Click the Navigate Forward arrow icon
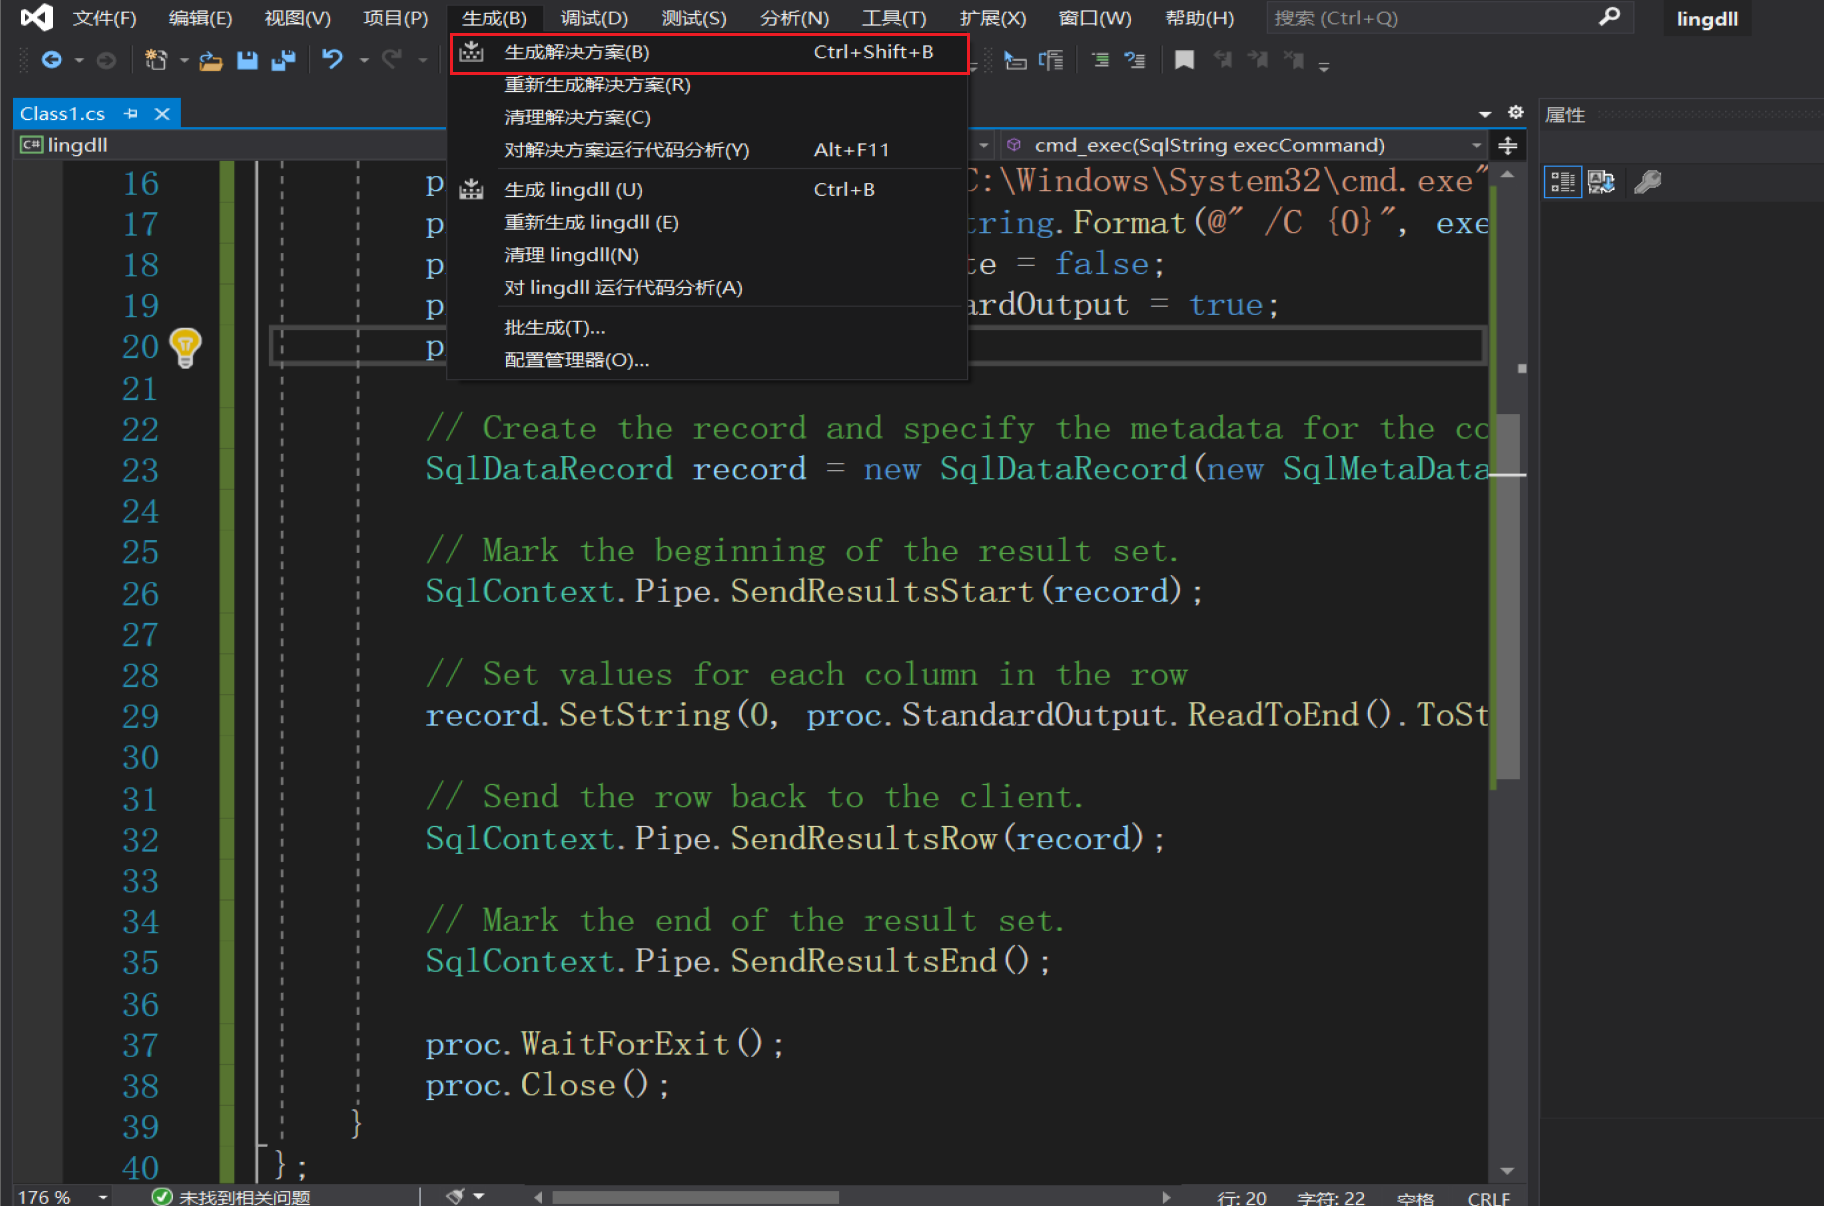This screenshot has width=1824, height=1206. coord(106,60)
